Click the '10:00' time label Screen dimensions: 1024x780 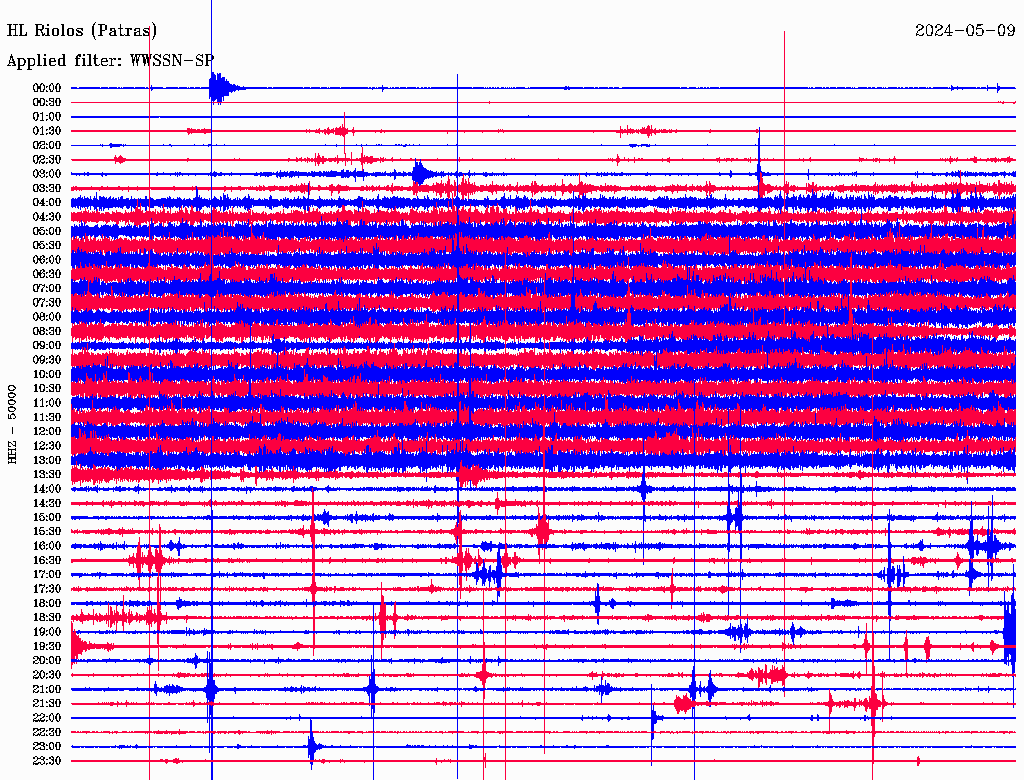tap(47, 374)
